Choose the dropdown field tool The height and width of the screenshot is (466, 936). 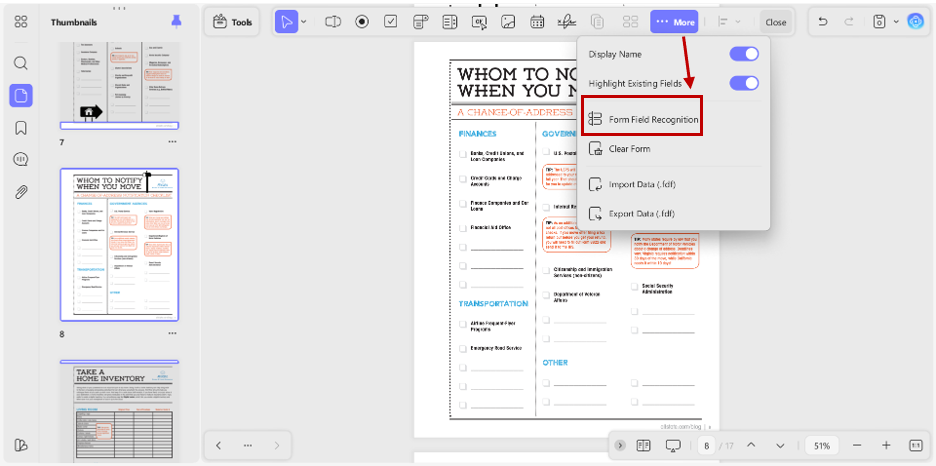(x=421, y=22)
